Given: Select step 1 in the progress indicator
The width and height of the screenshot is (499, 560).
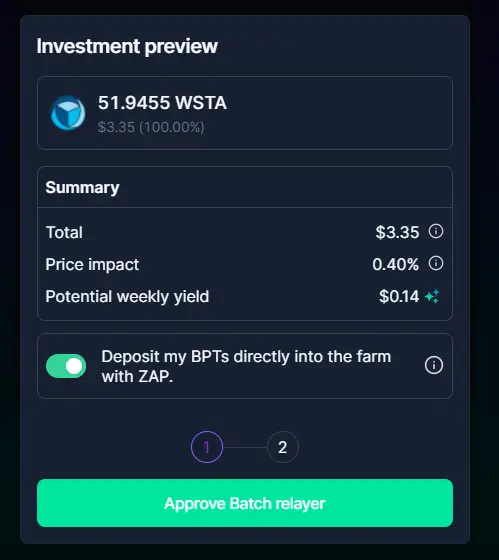Looking at the screenshot, I should click(207, 447).
